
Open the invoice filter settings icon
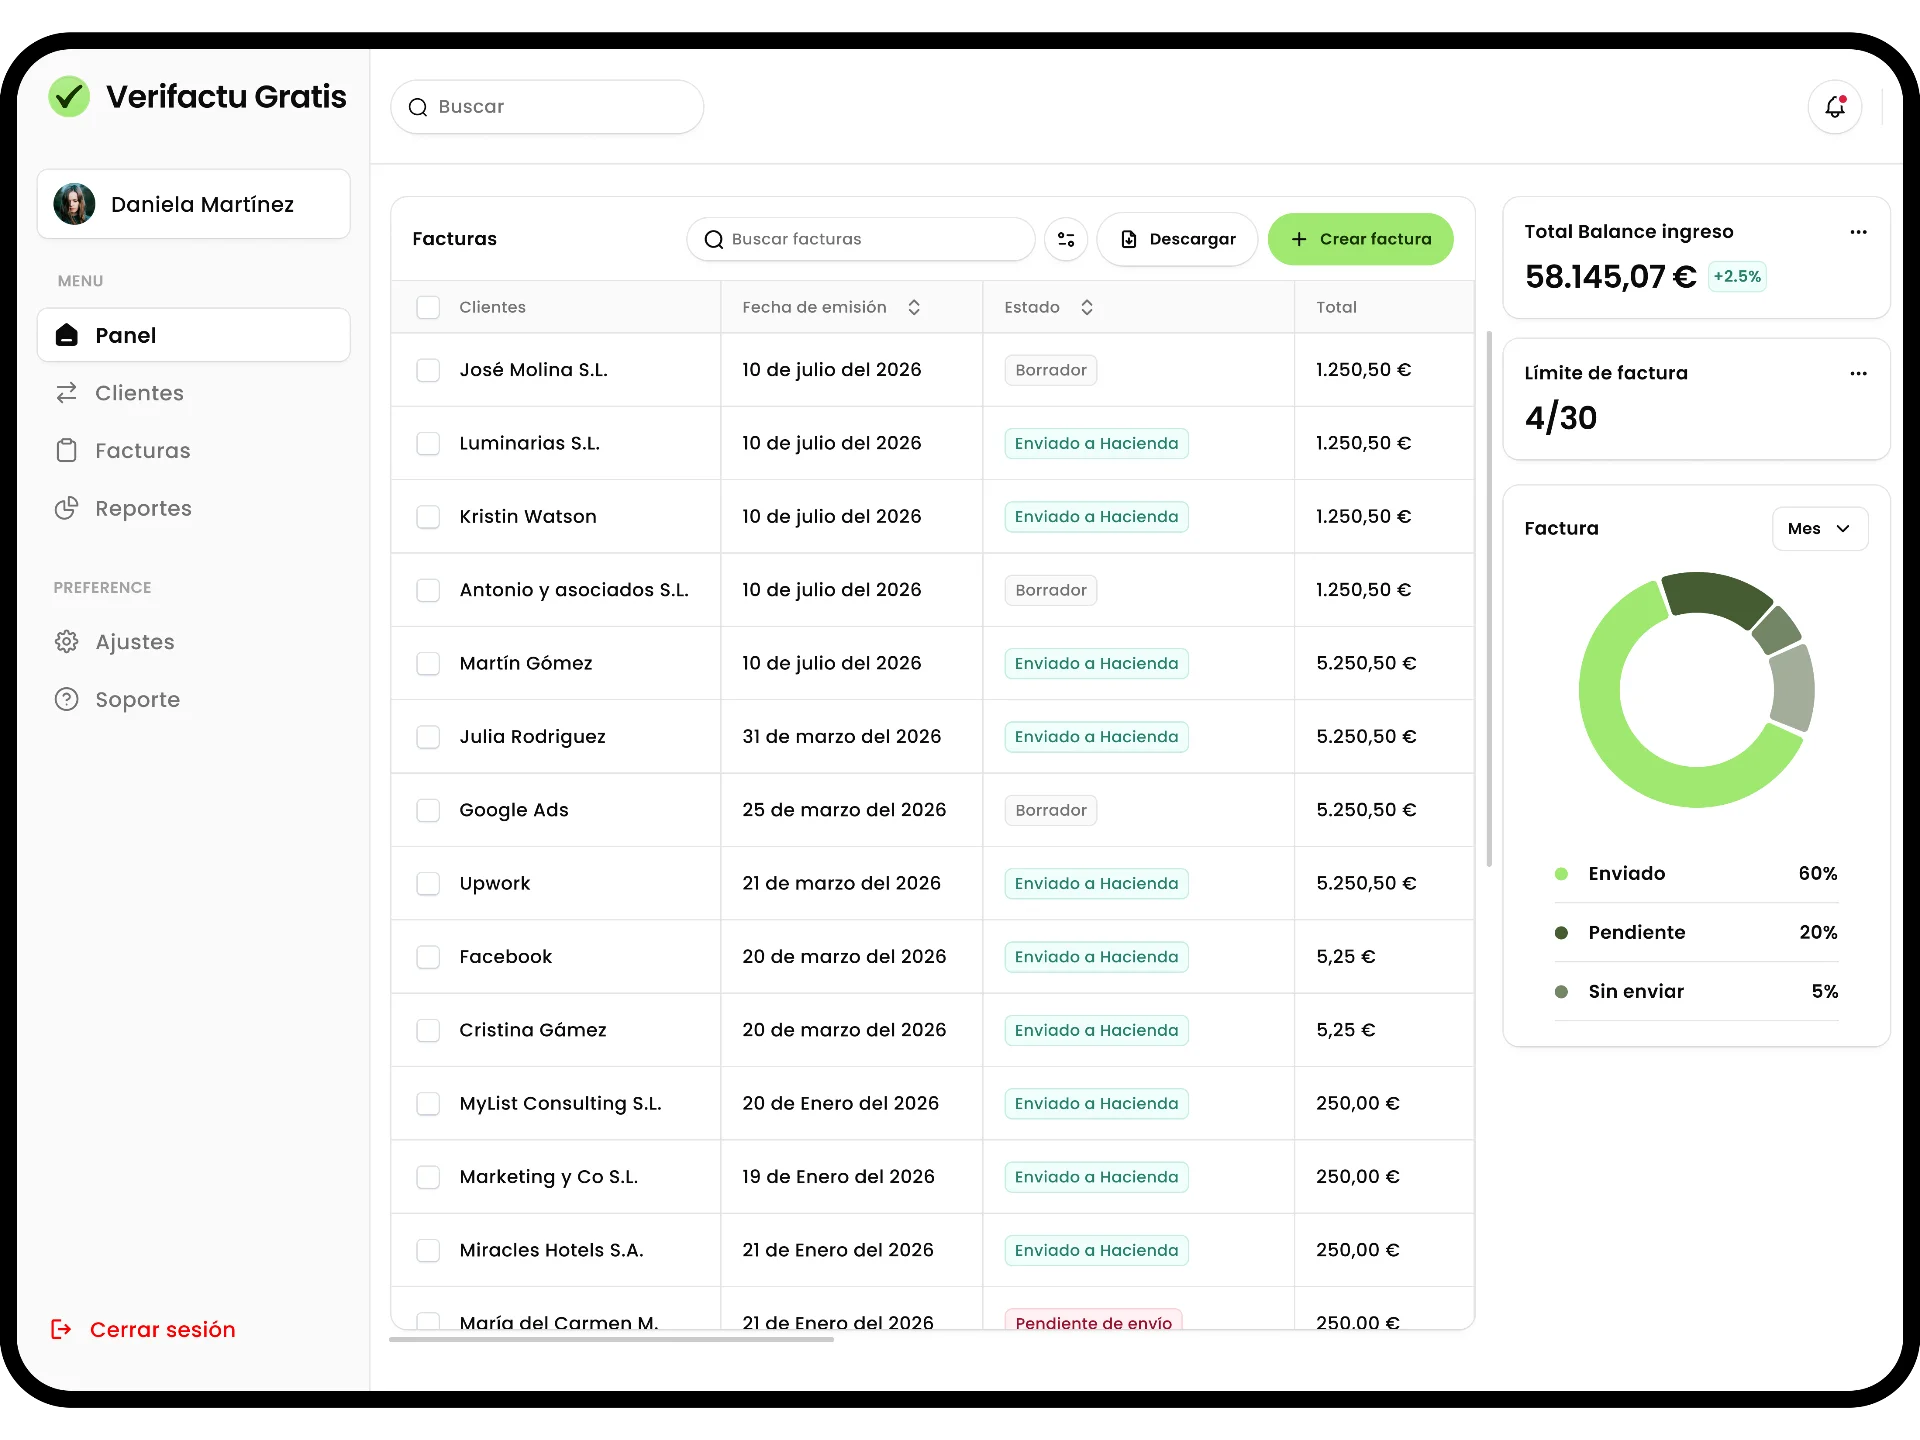(x=1066, y=239)
